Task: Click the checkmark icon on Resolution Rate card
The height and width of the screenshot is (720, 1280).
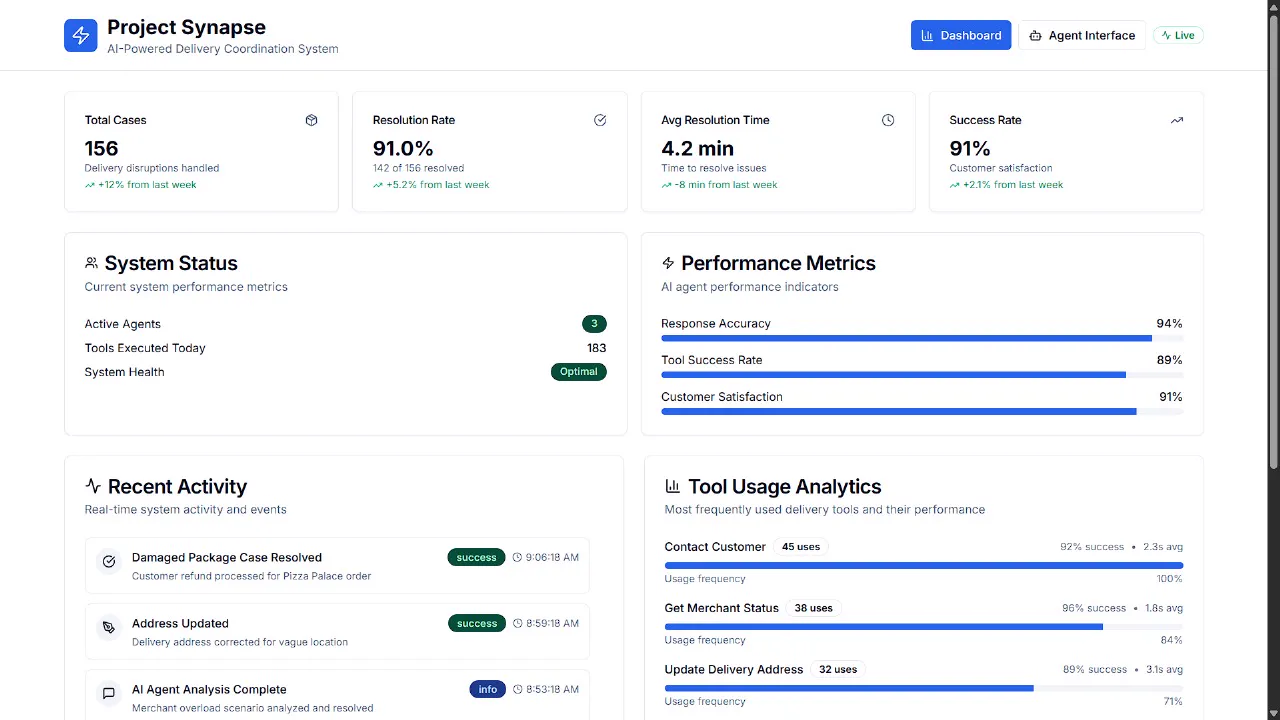Action: tap(600, 120)
